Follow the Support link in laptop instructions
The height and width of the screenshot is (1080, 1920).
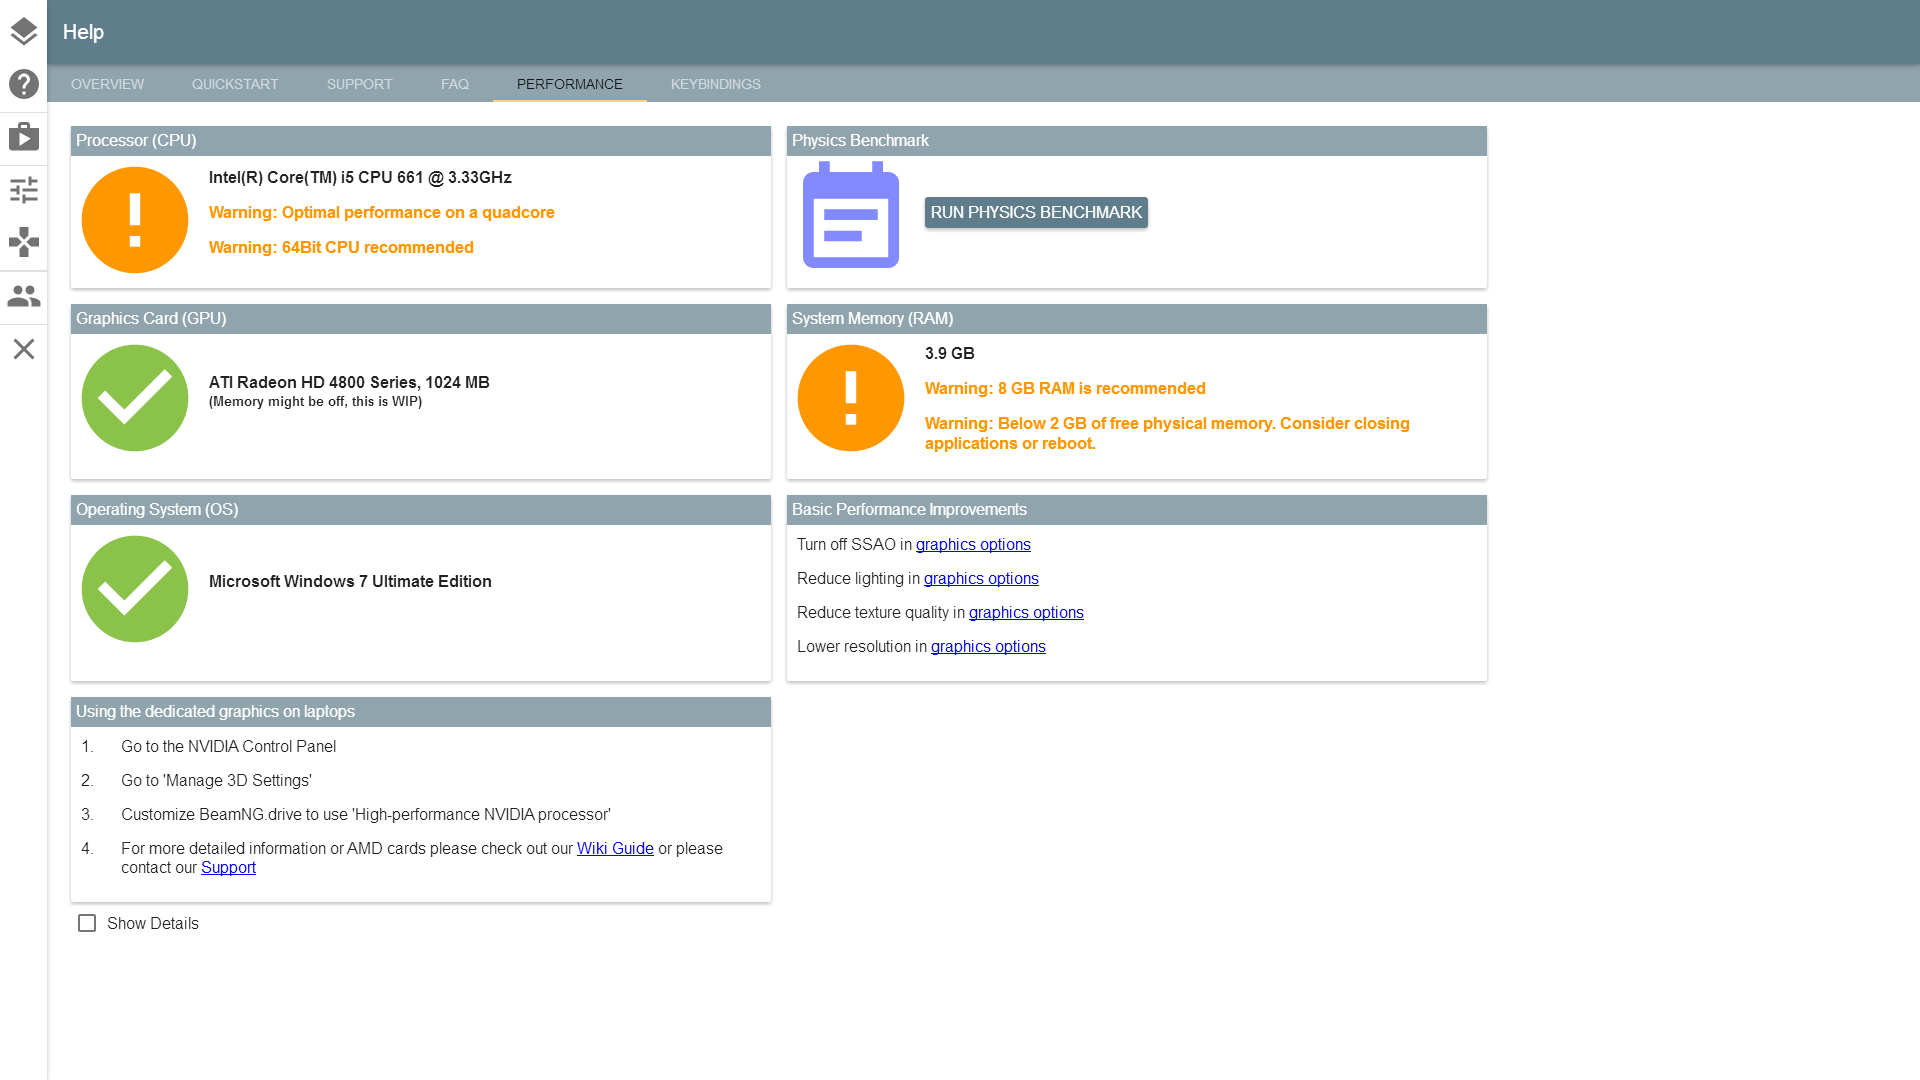coord(228,867)
